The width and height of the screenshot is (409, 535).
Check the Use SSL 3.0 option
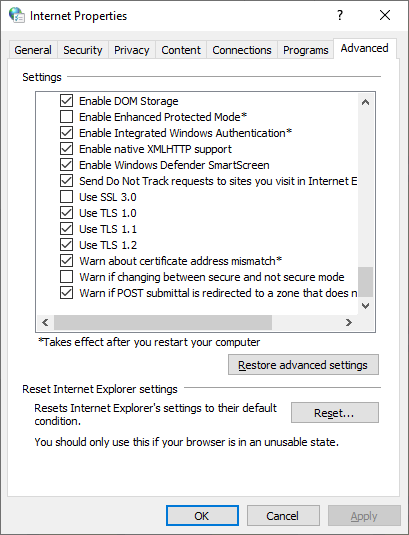(x=66, y=197)
